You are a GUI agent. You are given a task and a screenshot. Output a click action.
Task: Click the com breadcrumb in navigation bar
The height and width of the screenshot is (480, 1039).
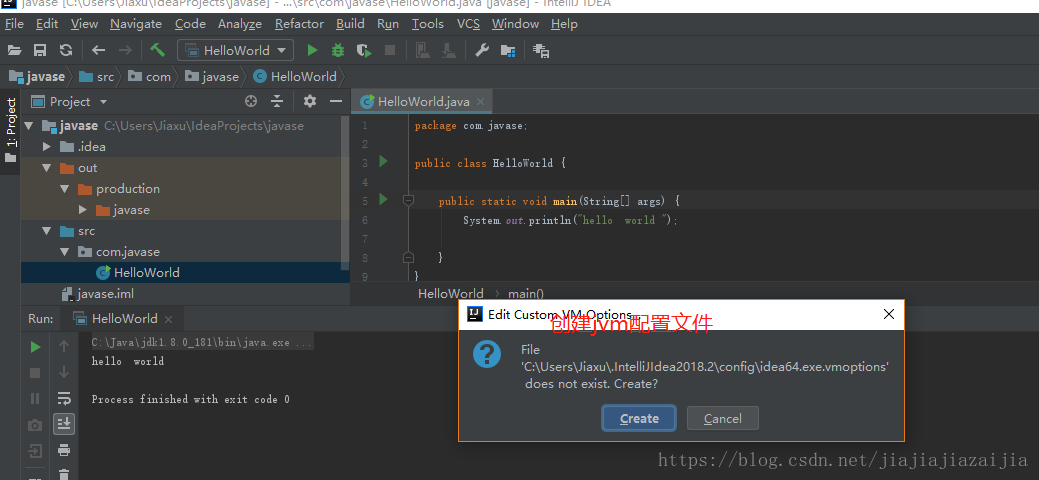[x=150, y=77]
